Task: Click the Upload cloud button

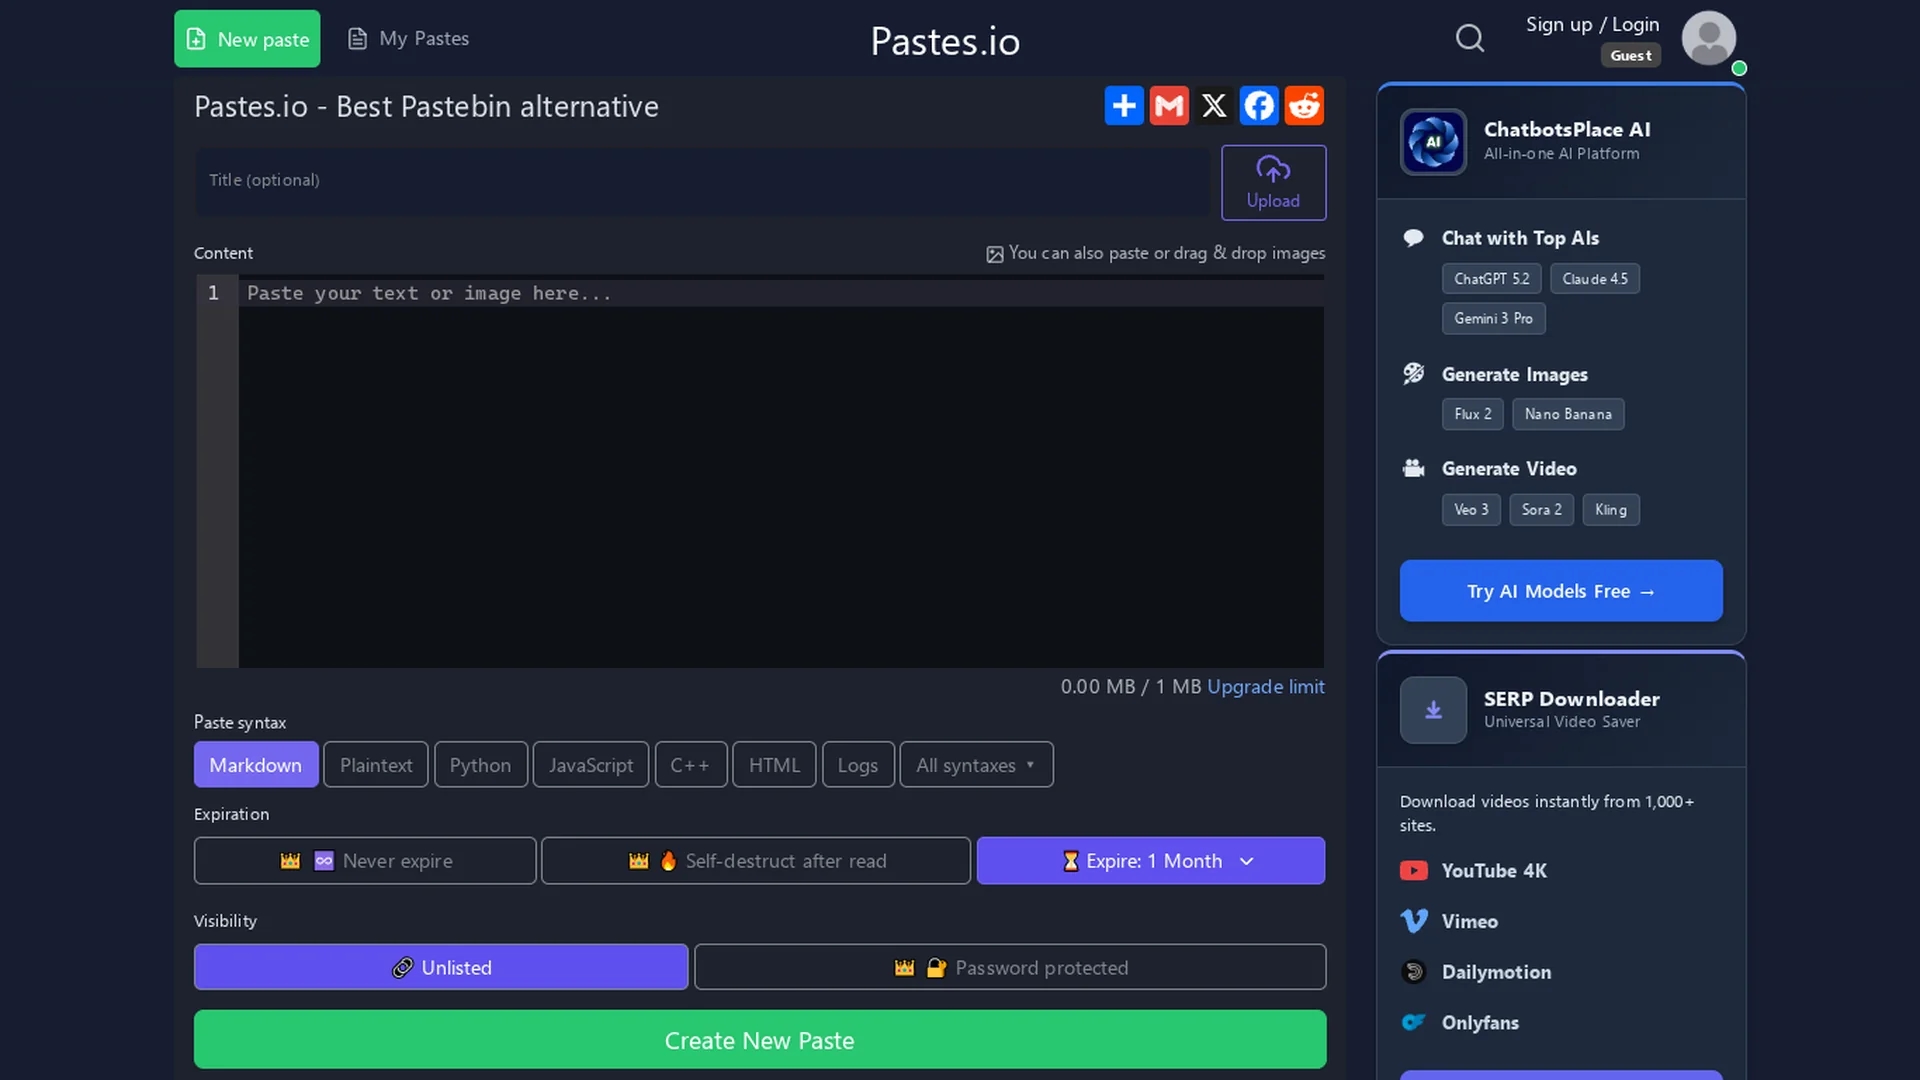Action: pos(1273,183)
